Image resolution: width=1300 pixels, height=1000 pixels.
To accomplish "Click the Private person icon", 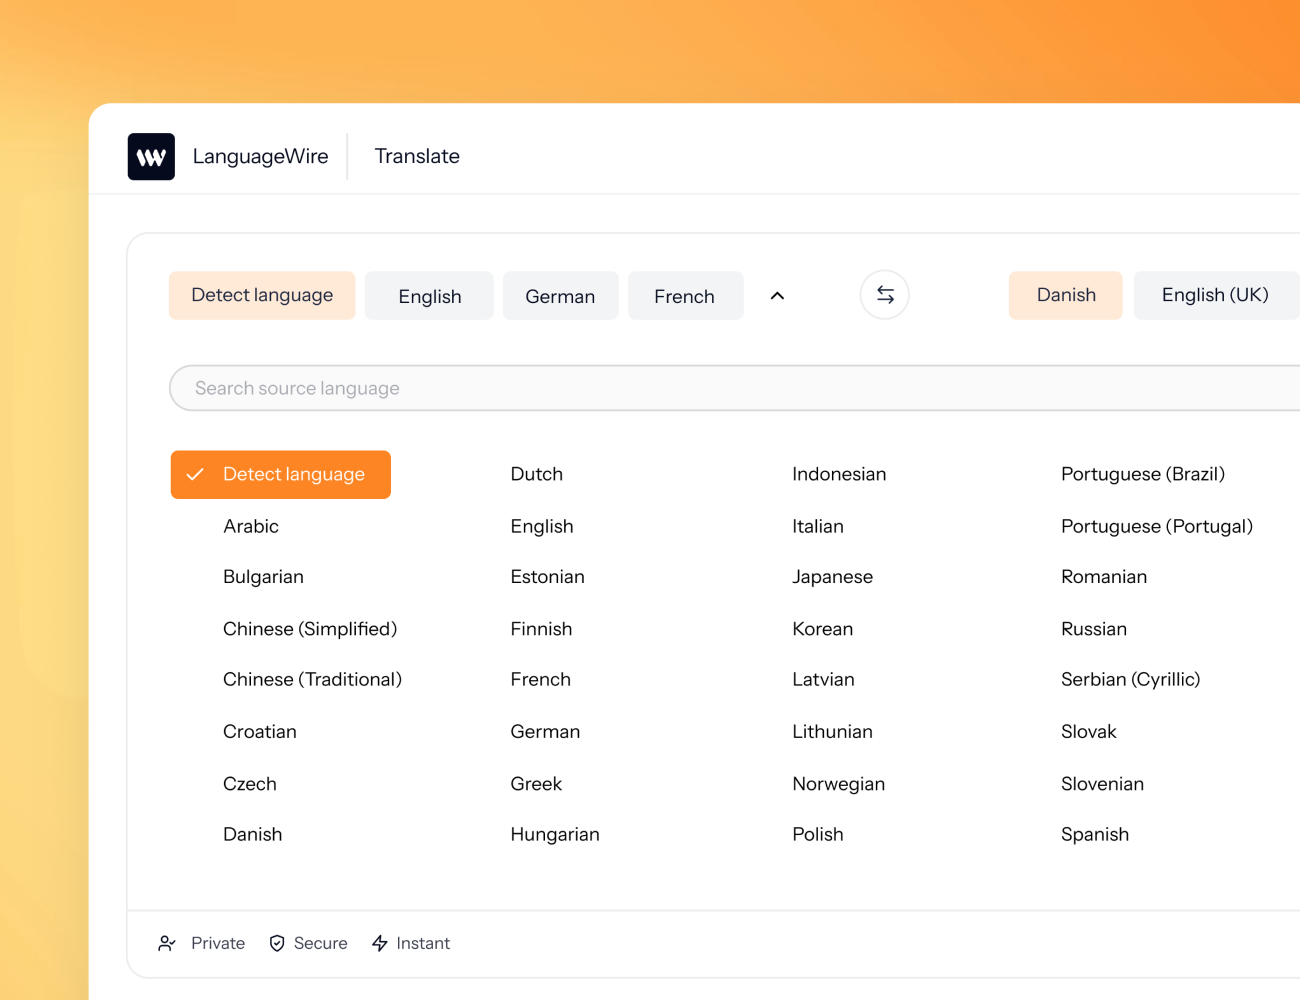I will (x=167, y=942).
